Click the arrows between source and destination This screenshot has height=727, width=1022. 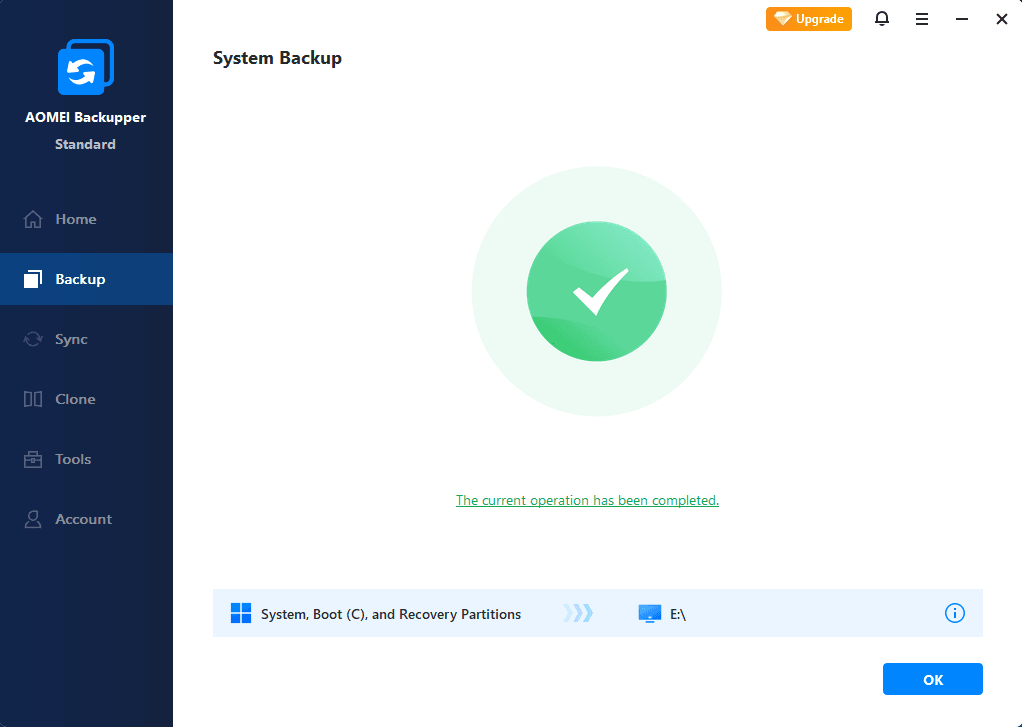(x=577, y=613)
